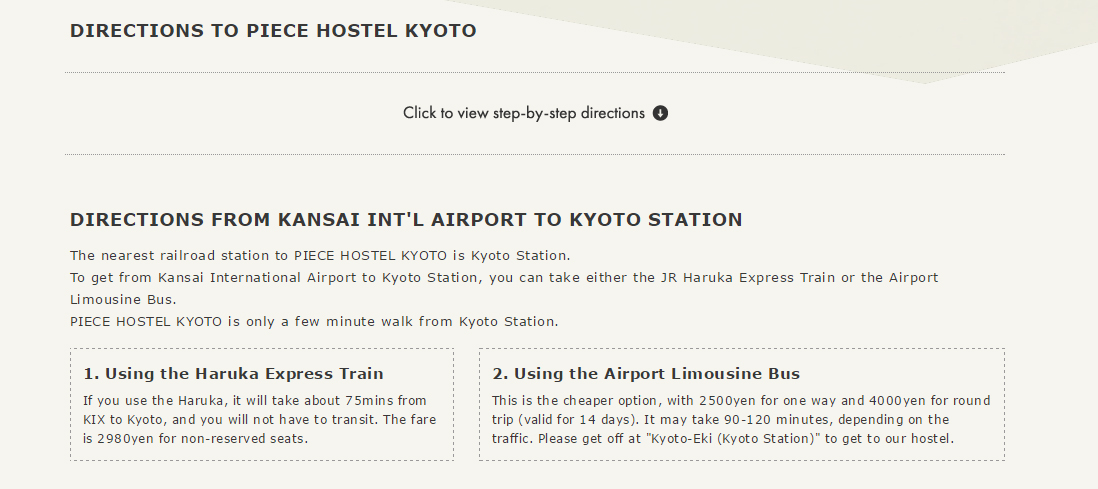Image resolution: width=1098 pixels, height=489 pixels.
Task: Click the 'Directions from Kansai Int'l Airport' heading
Action: click(406, 219)
